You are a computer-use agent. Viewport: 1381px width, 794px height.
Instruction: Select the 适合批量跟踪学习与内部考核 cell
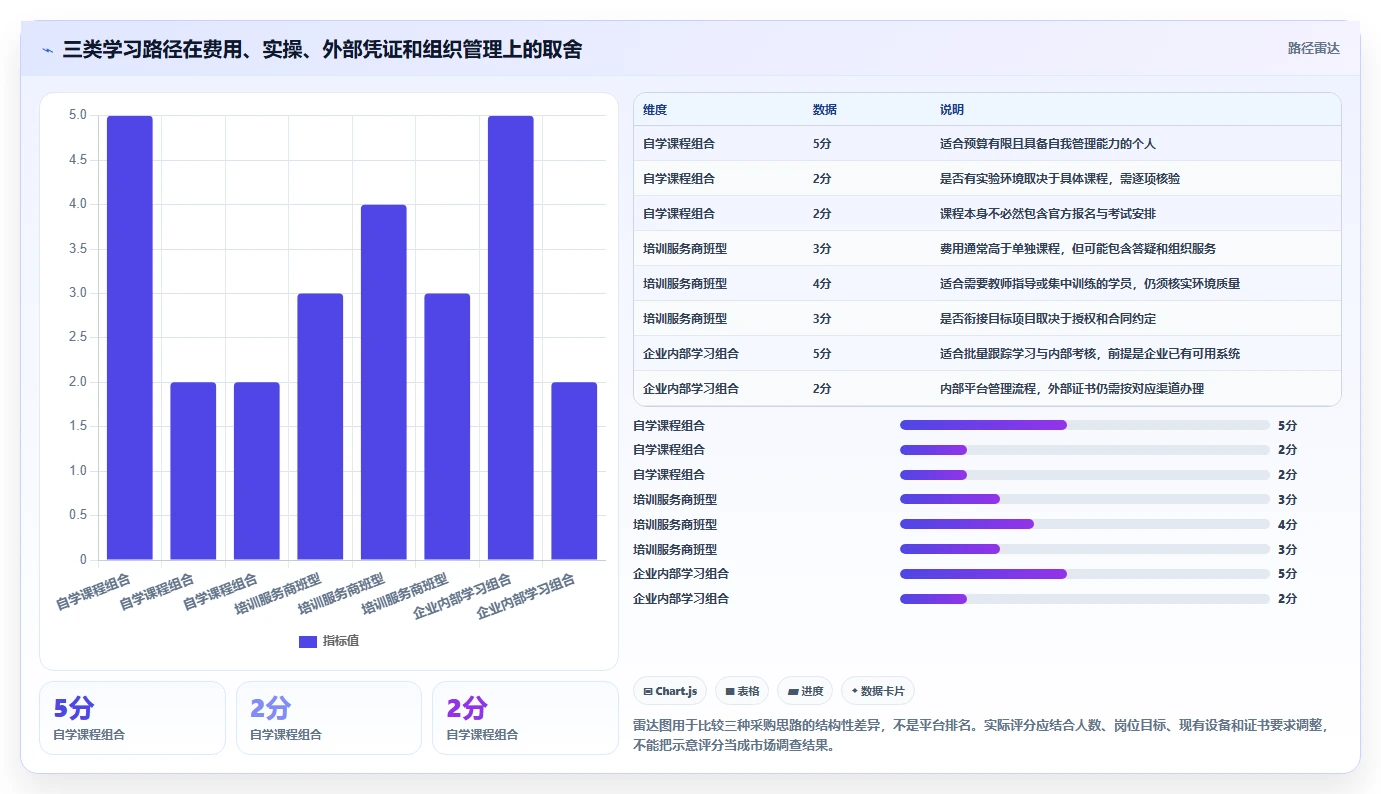pyautogui.click(x=1090, y=354)
